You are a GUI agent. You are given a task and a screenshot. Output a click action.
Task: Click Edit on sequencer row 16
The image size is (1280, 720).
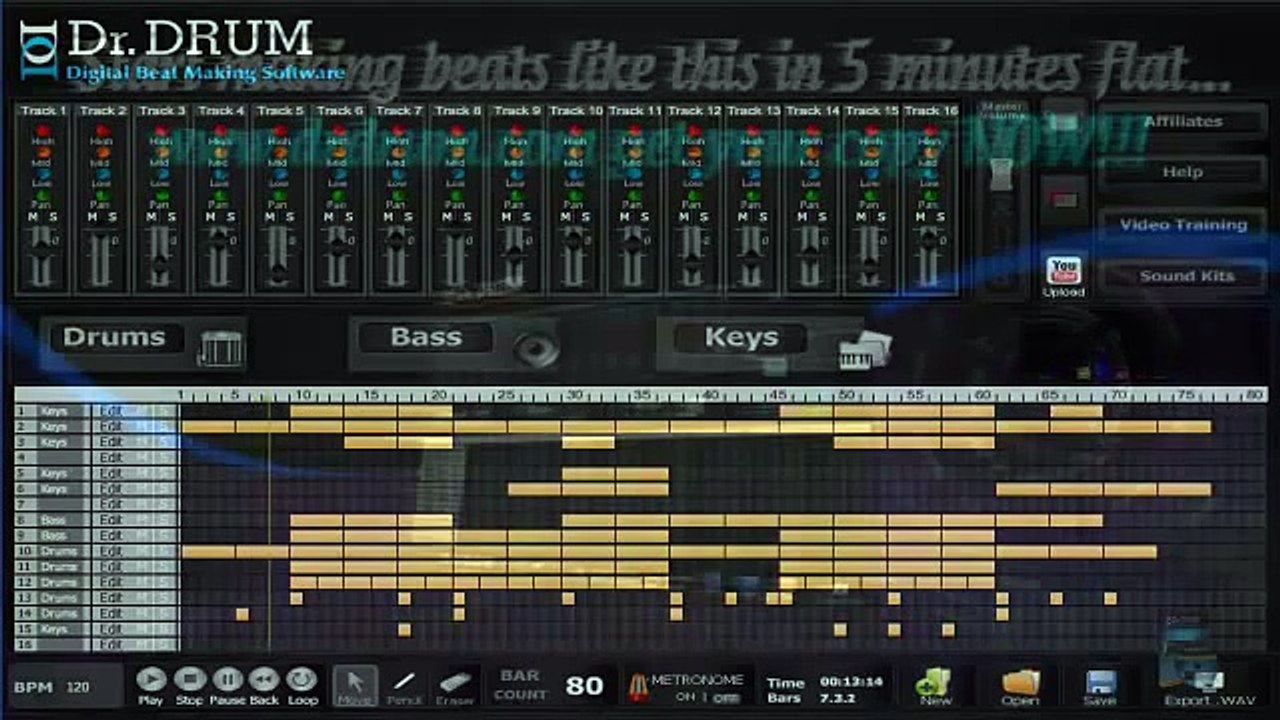[110, 645]
